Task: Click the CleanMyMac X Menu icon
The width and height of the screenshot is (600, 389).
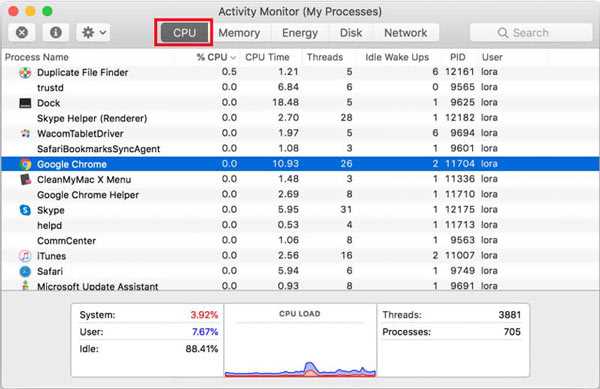Action: point(25,179)
